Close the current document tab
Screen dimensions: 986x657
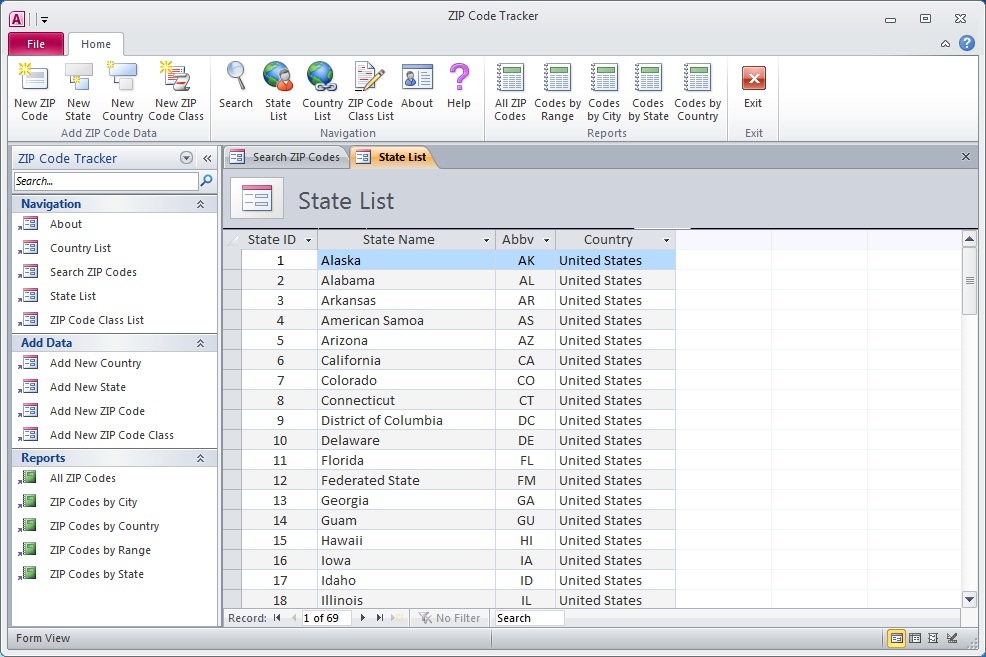point(966,157)
